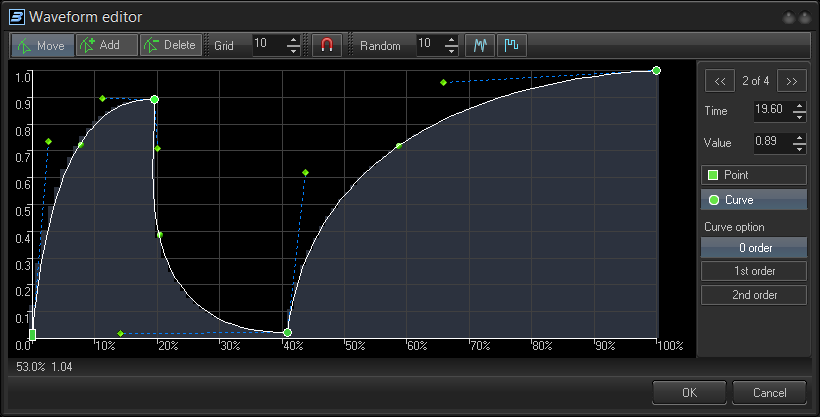Image resolution: width=820 pixels, height=417 pixels.
Task: Select the Add point tool
Action: click(106, 45)
